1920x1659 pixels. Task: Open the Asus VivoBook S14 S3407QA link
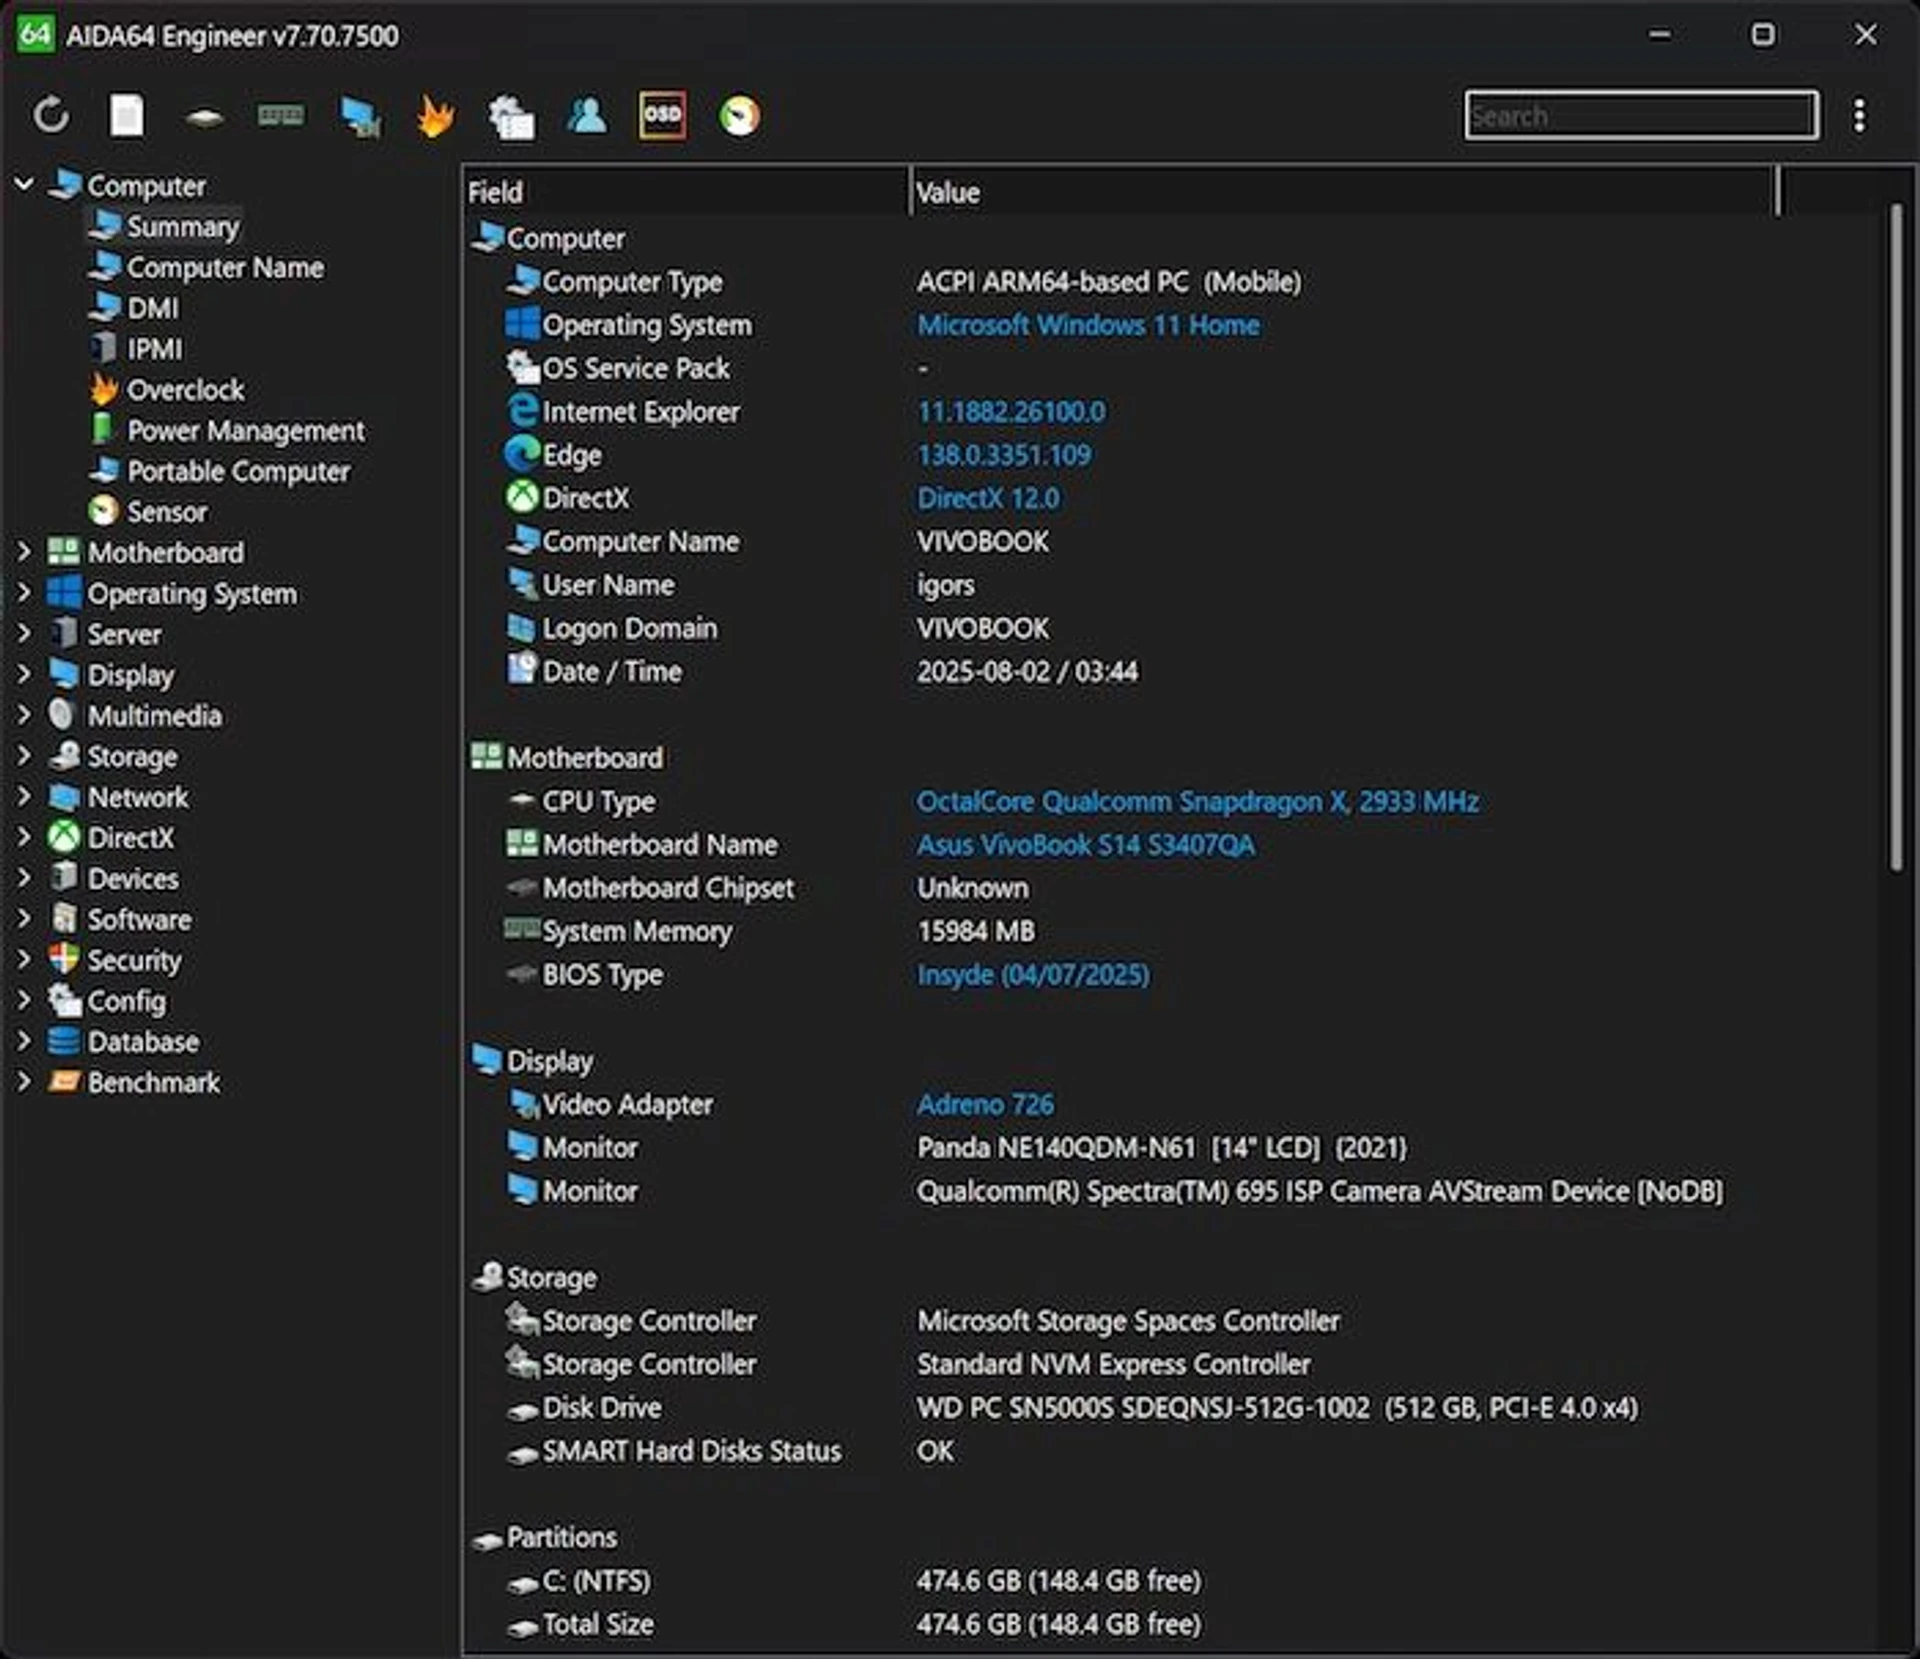tap(1085, 845)
